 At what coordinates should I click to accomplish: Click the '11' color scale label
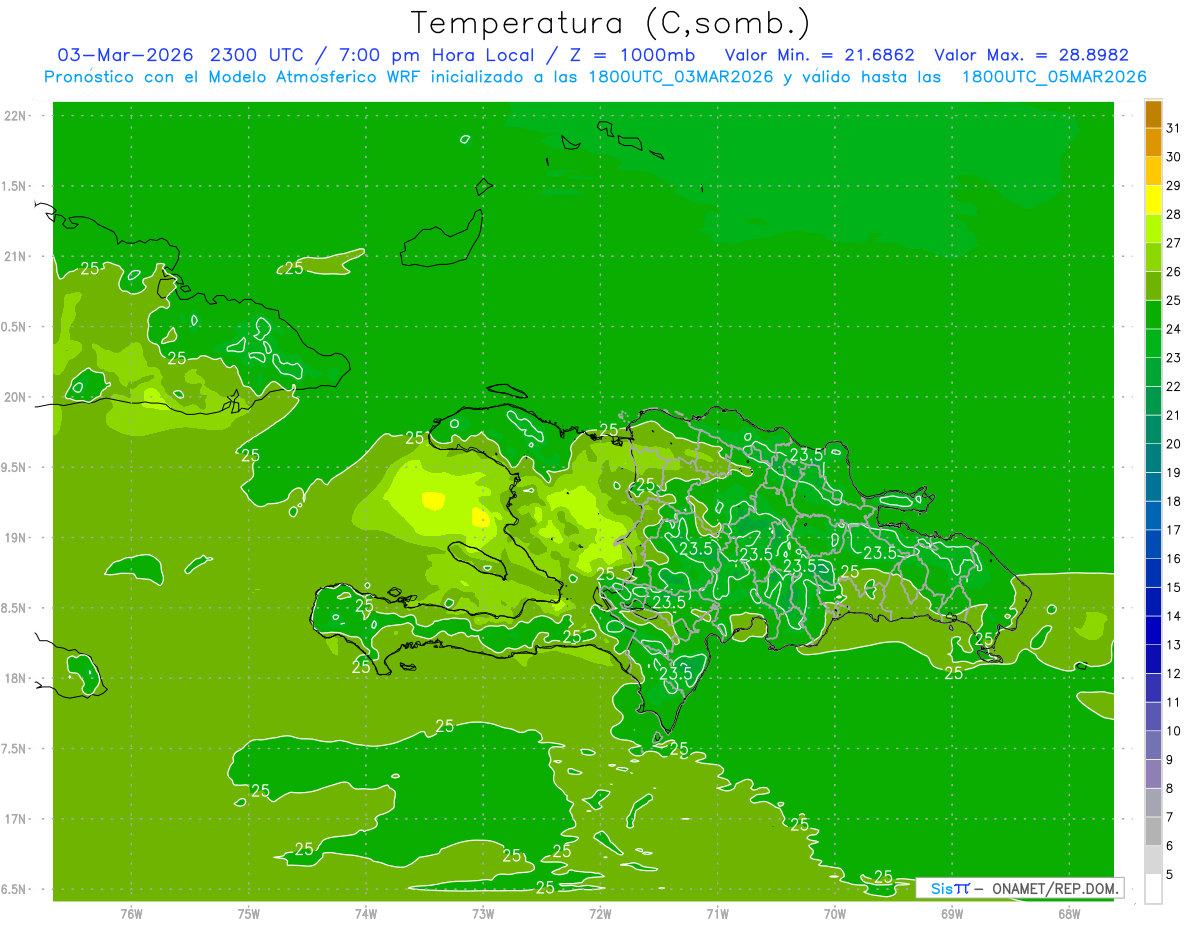(1174, 702)
